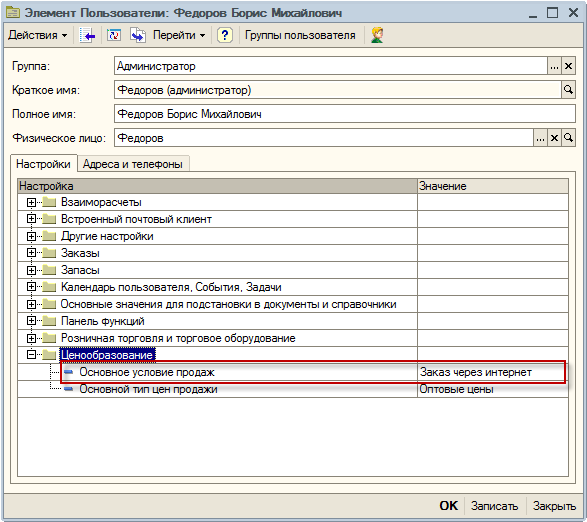
Task: Expand the Взаиморасчеты settings folder
Action: click(x=31, y=203)
